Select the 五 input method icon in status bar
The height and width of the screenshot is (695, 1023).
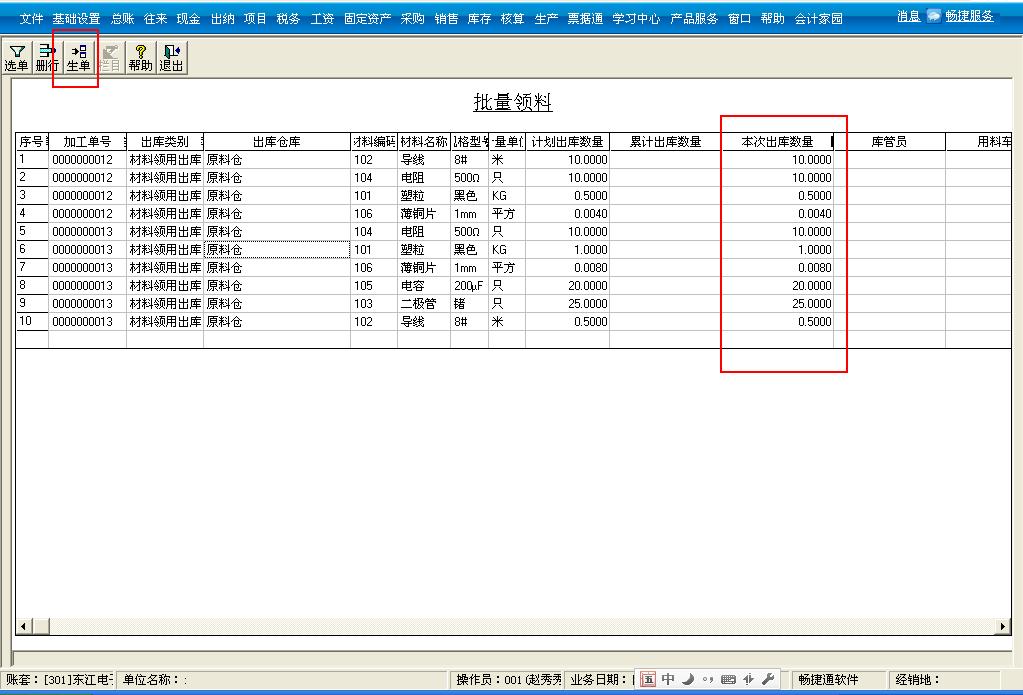coord(648,679)
